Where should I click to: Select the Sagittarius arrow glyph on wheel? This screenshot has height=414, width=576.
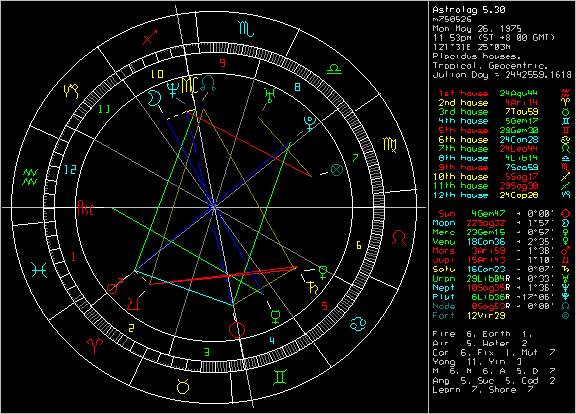tap(150, 36)
